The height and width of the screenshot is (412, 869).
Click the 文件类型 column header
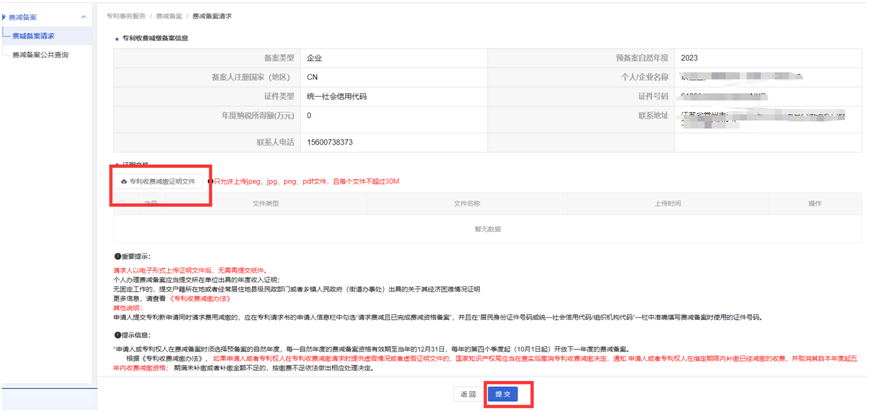click(x=265, y=204)
